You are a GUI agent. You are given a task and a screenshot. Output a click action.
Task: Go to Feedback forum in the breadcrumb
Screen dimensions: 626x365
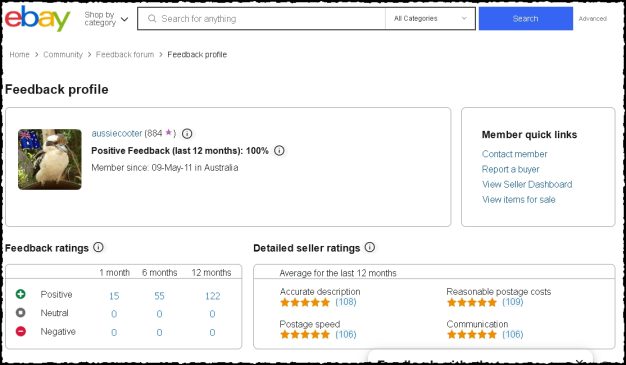tap(125, 55)
